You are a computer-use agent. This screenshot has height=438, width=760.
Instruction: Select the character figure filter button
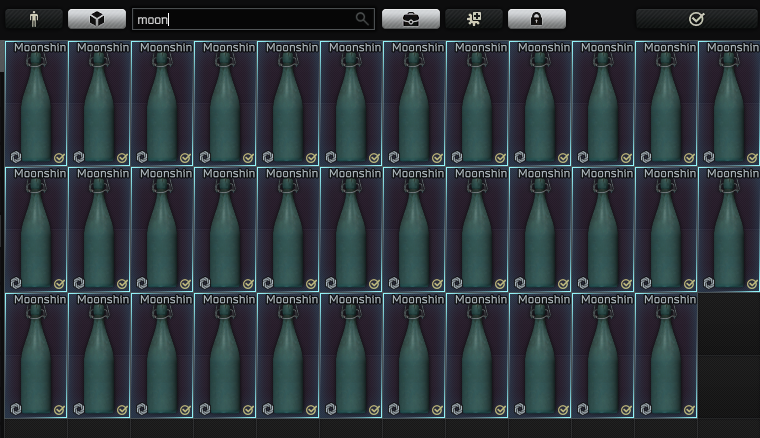tap(34, 19)
